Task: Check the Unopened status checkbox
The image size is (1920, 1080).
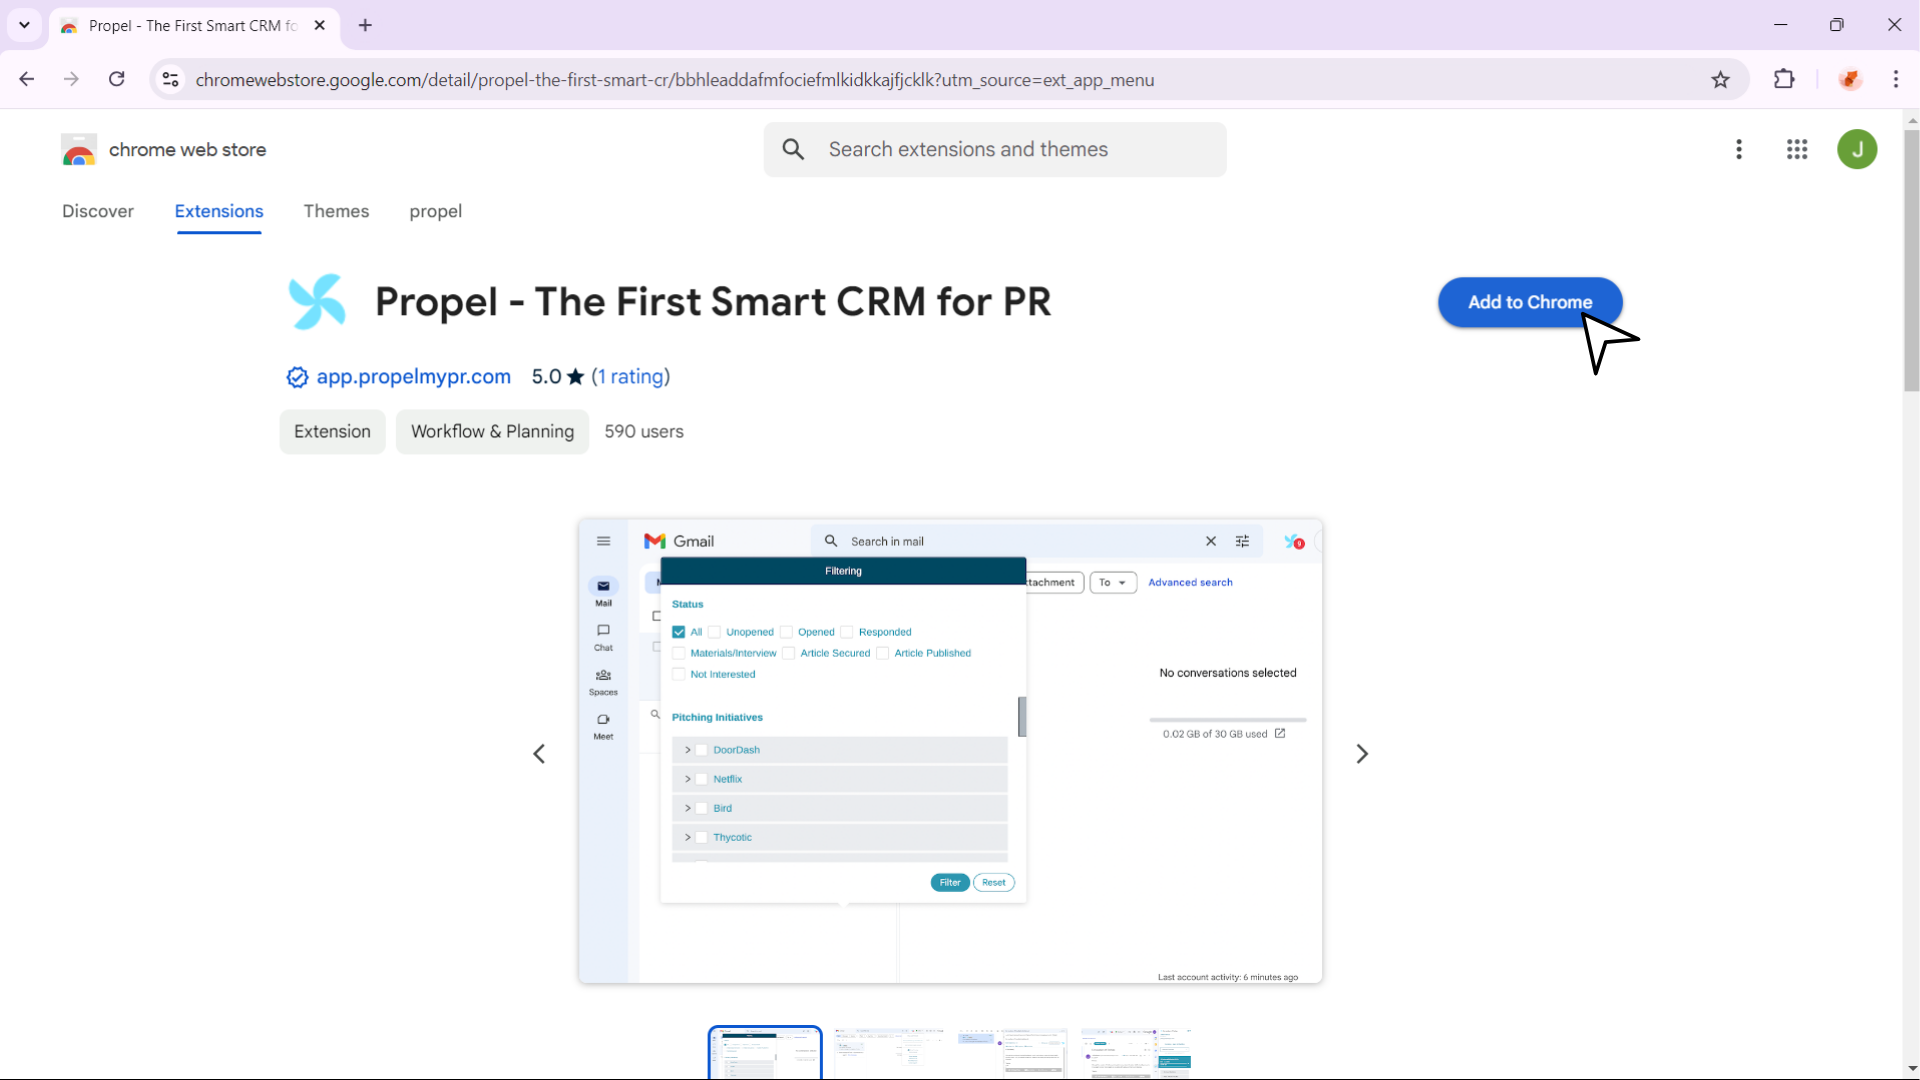Action: pyautogui.click(x=714, y=632)
